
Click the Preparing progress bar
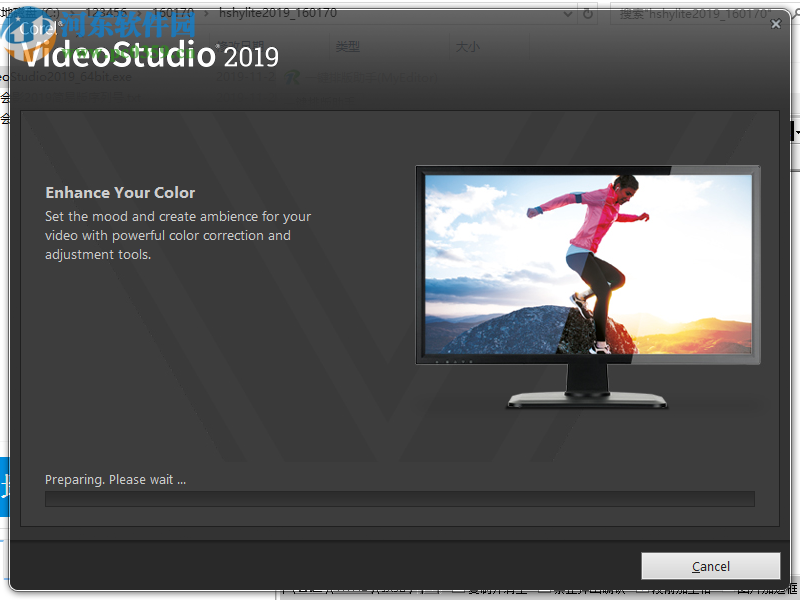[x=400, y=498]
